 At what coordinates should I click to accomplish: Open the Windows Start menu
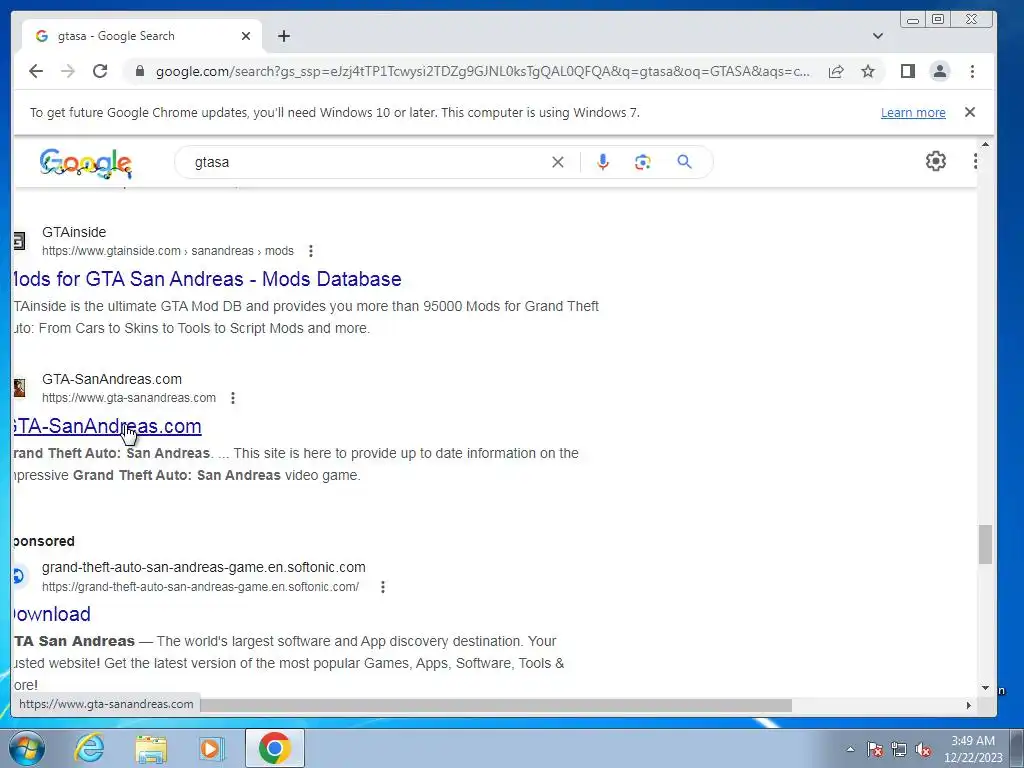click(x=27, y=748)
